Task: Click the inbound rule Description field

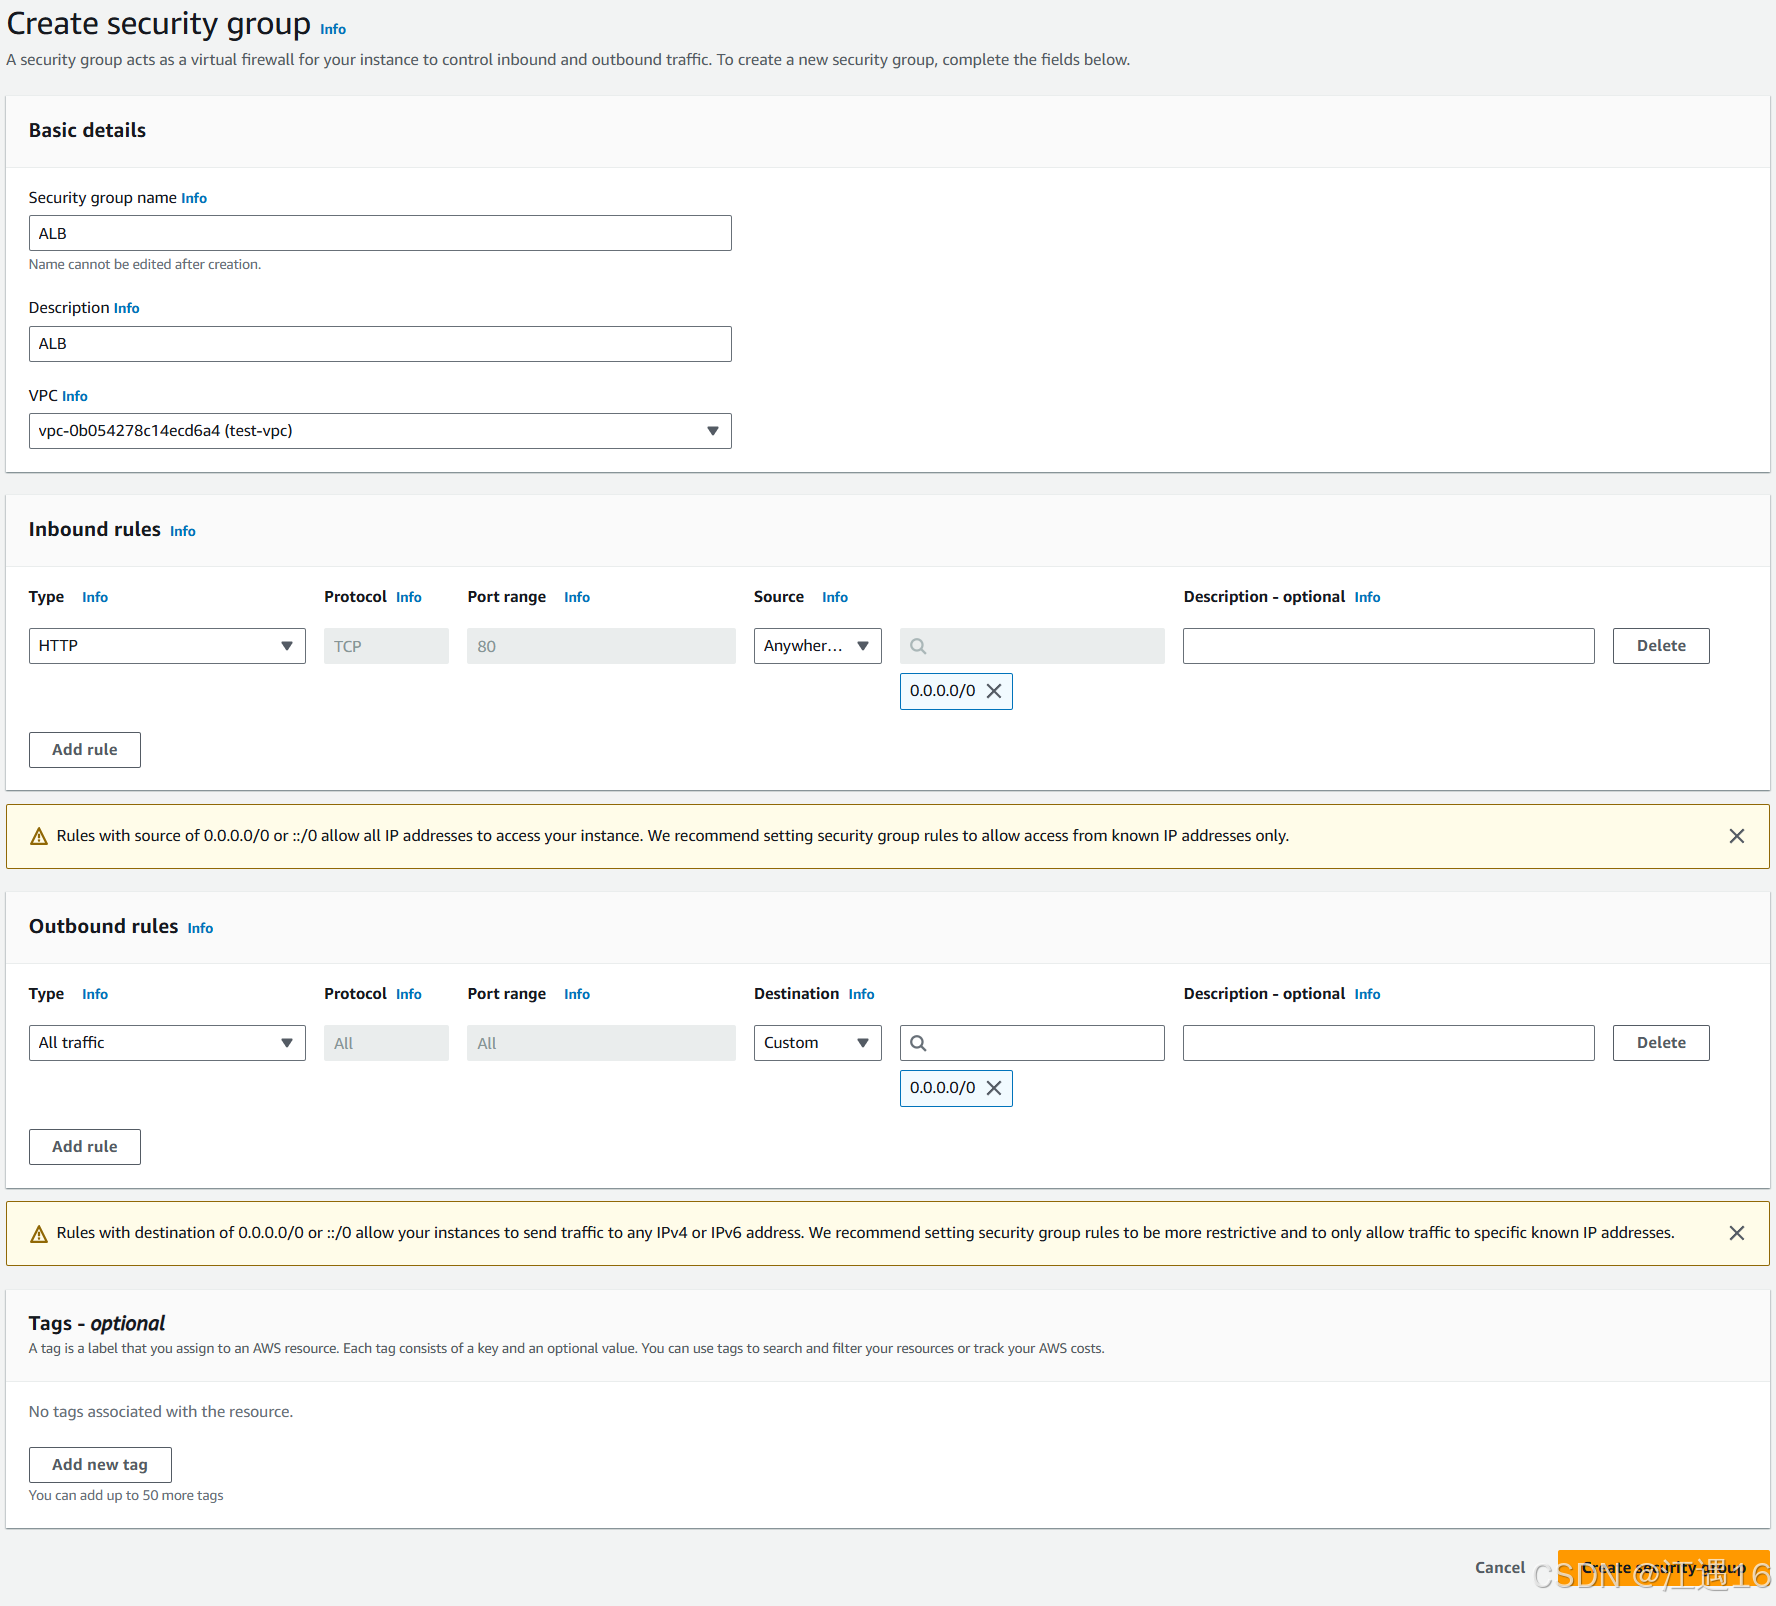Action: (x=1388, y=645)
